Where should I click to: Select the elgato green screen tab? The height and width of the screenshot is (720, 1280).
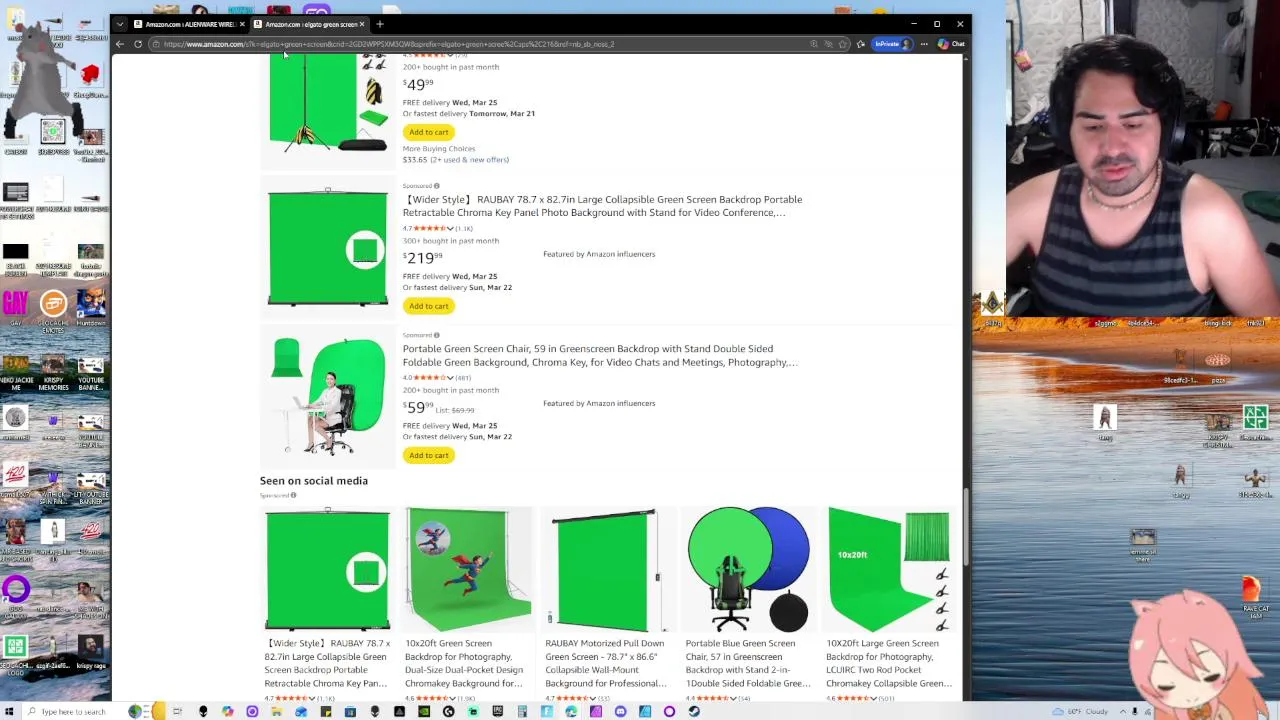(x=309, y=24)
